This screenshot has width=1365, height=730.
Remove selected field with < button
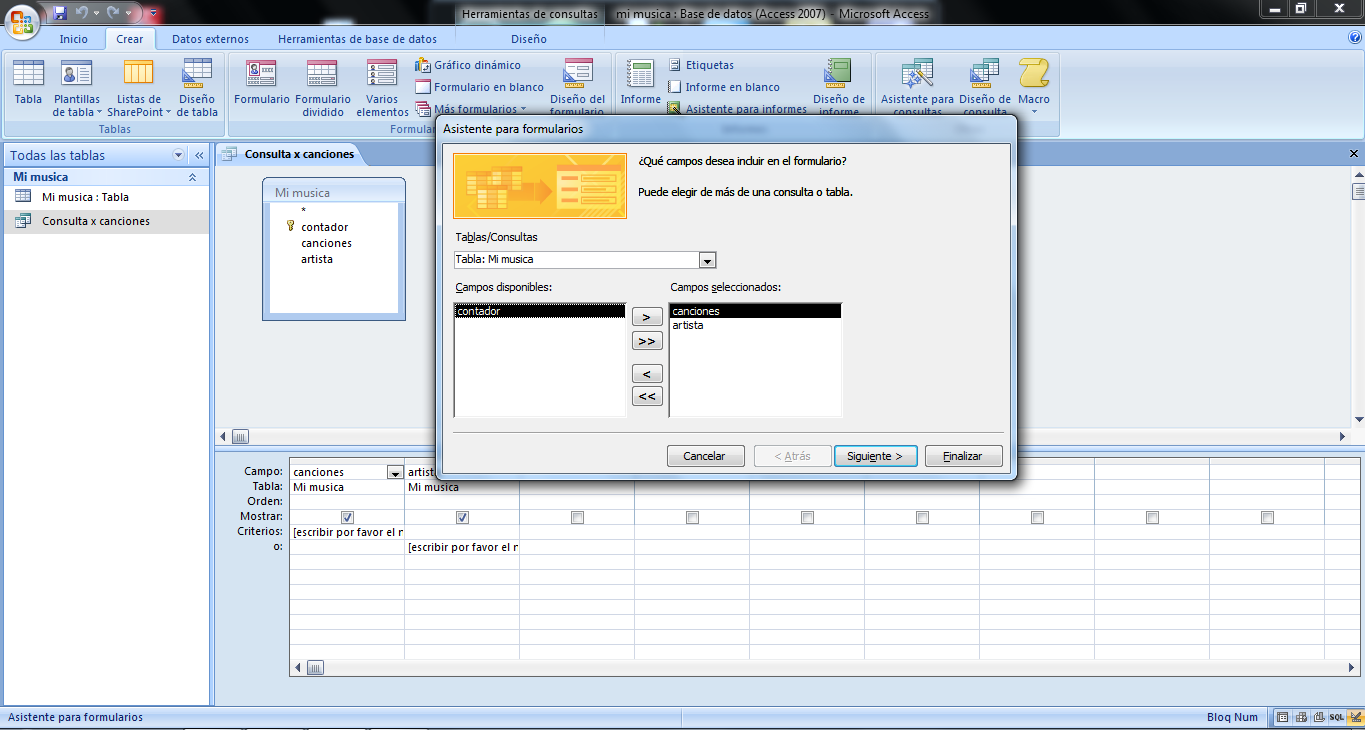point(647,373)
